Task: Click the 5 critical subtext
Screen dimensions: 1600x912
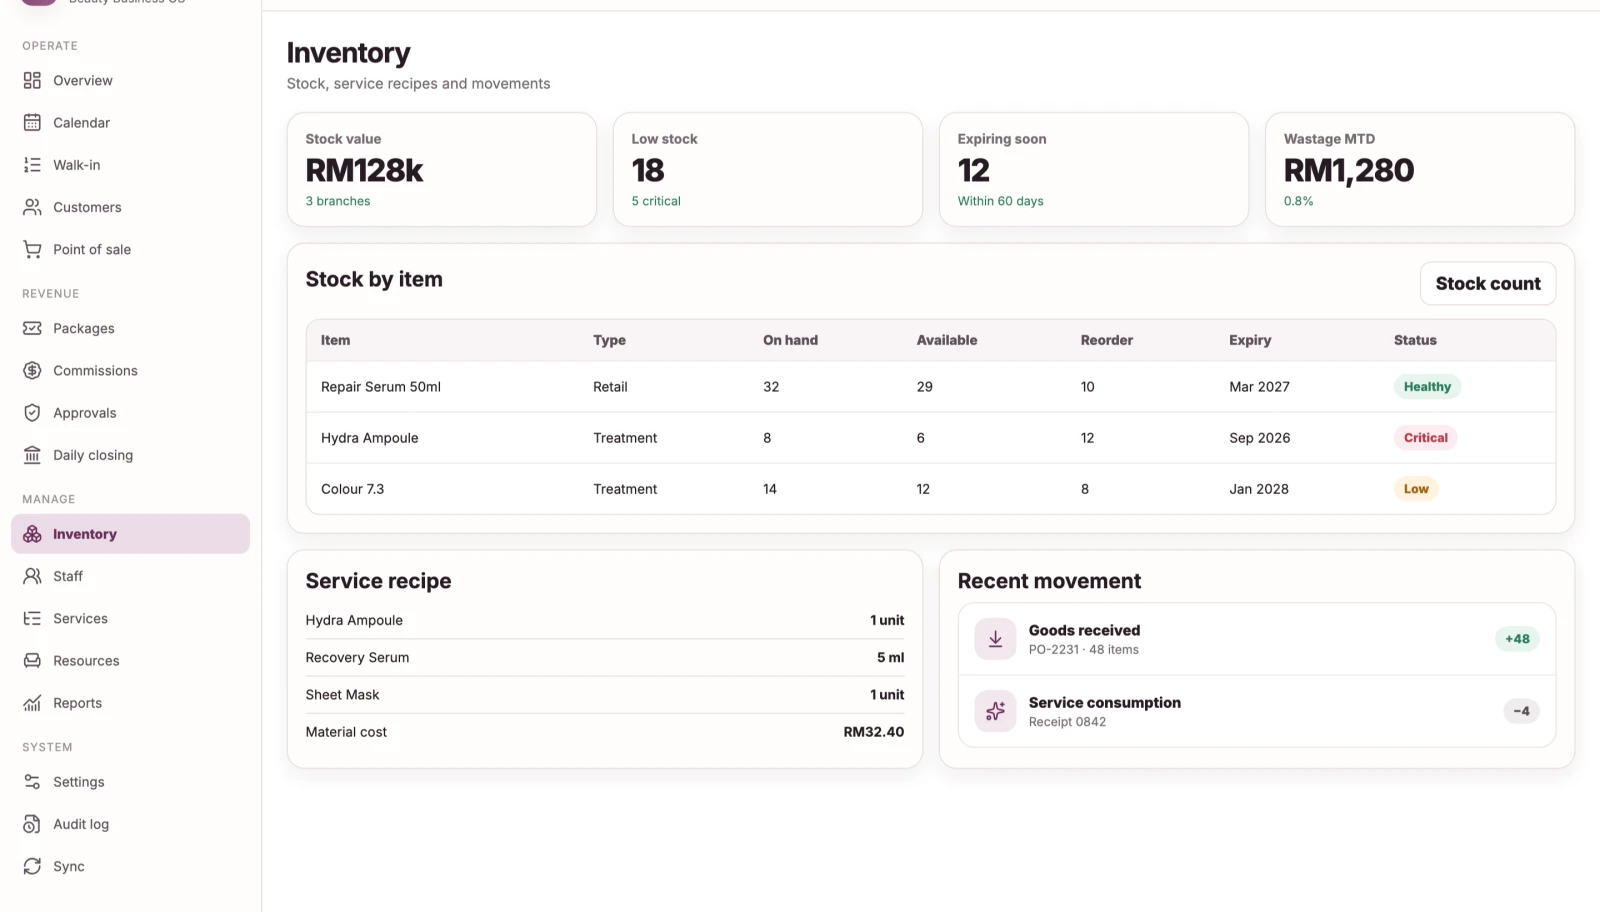Action: pos(655,201)
